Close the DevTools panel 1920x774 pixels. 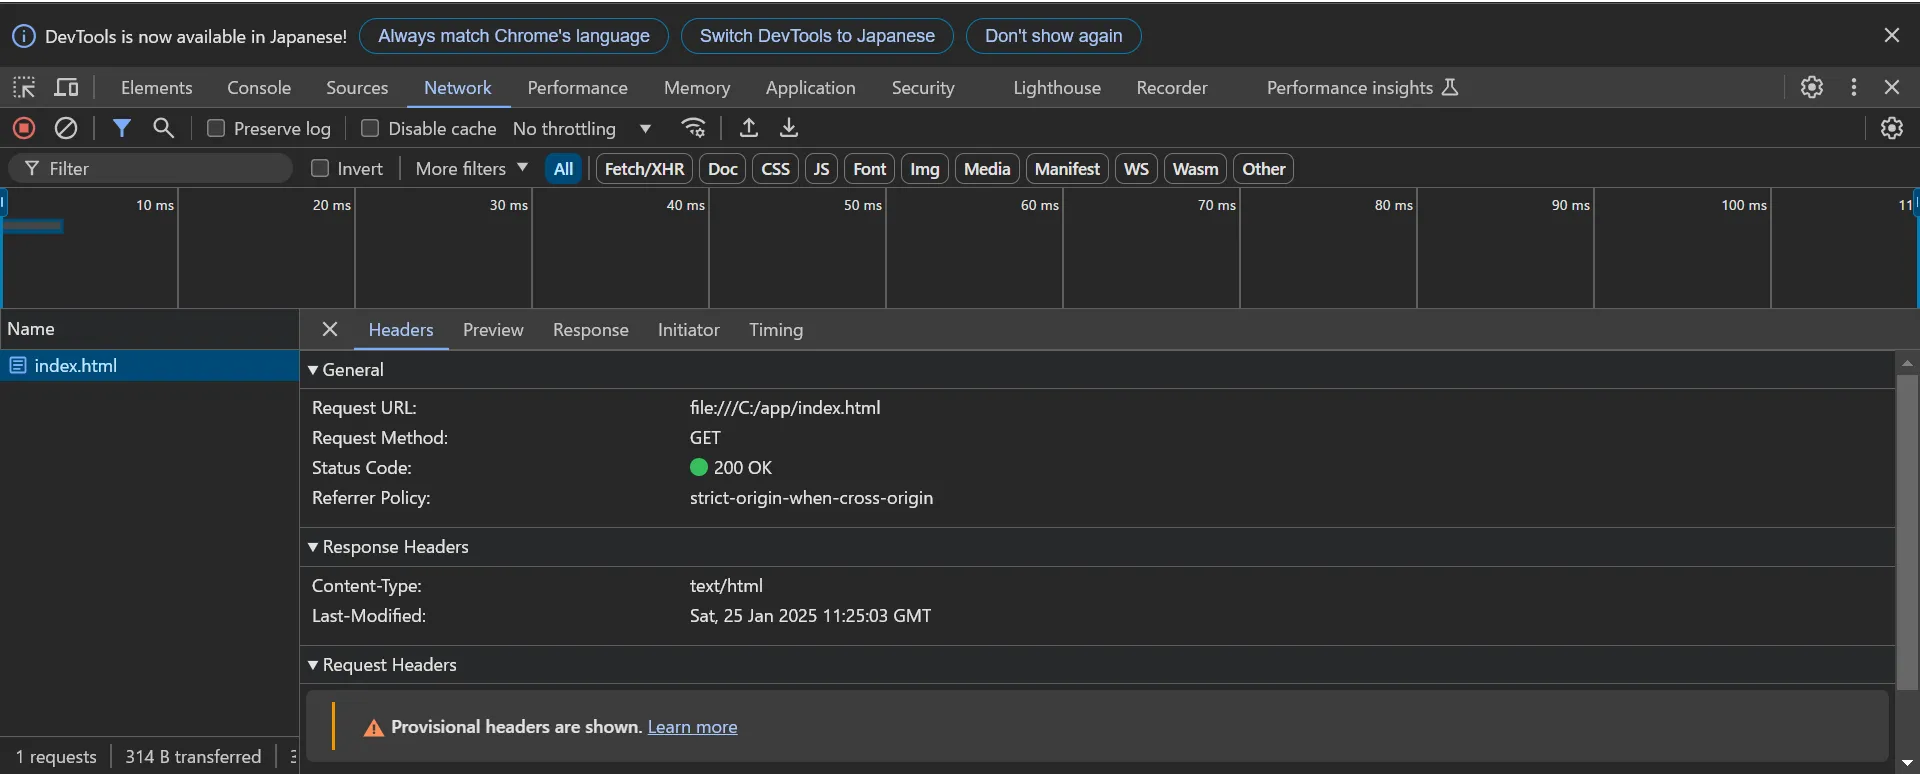(1892, 87)
